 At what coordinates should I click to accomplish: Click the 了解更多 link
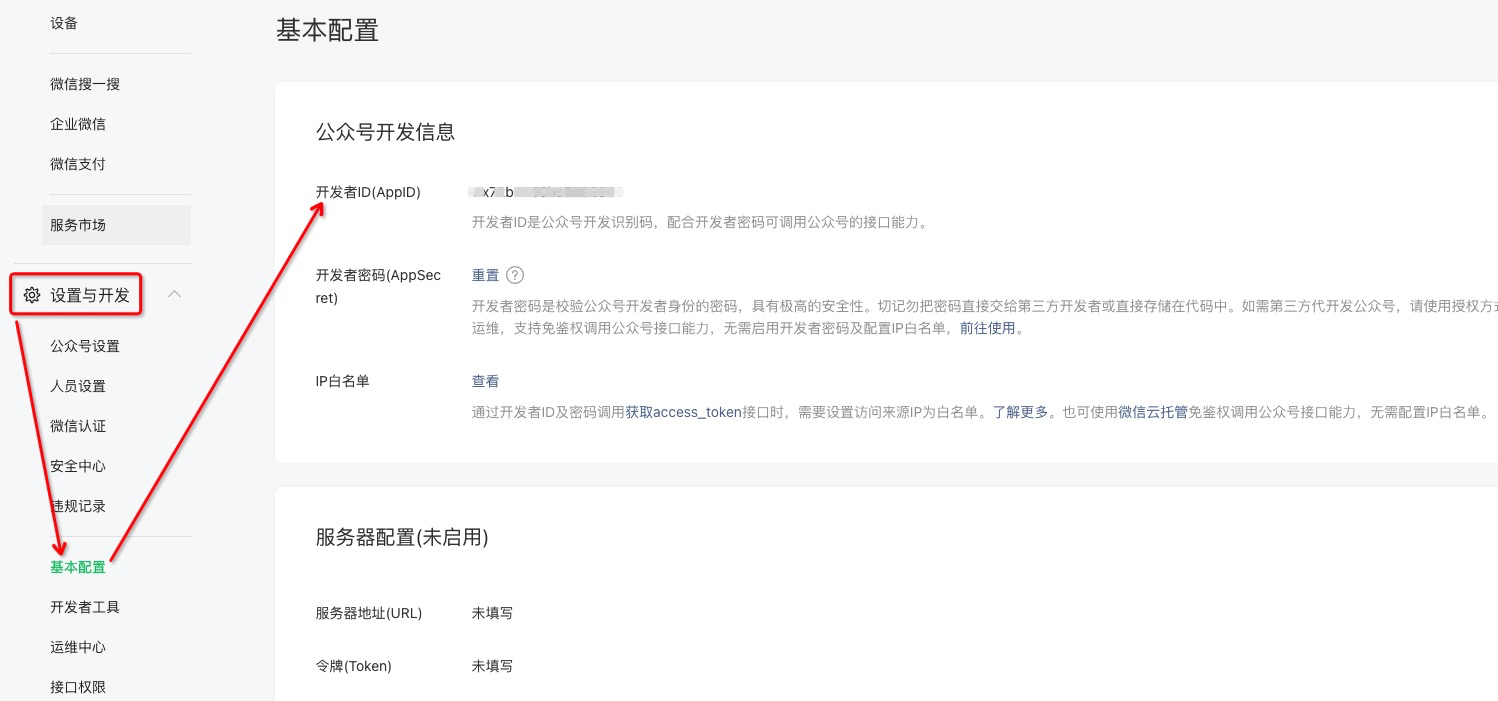click(1020, 411)
